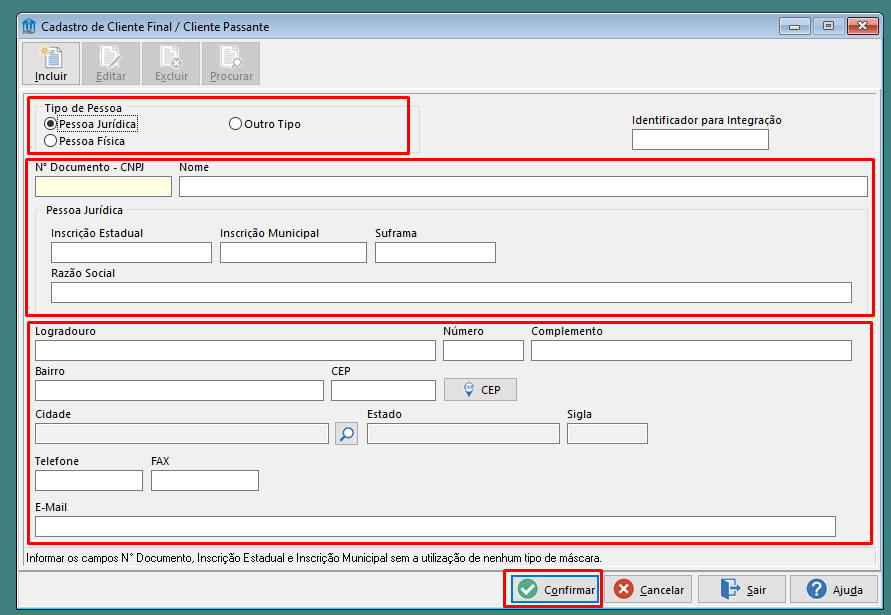The image size is (891, 615).
Task: Click the E-Mail input field
Action: point(435,526)
